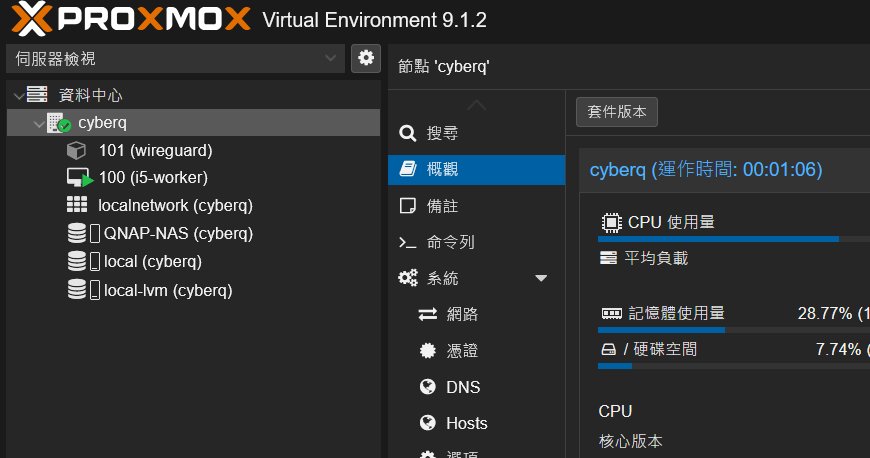The width and height of the screenshot is (870, 458).
Task: Open the 搜尋 search menu item
Action: 442,133
